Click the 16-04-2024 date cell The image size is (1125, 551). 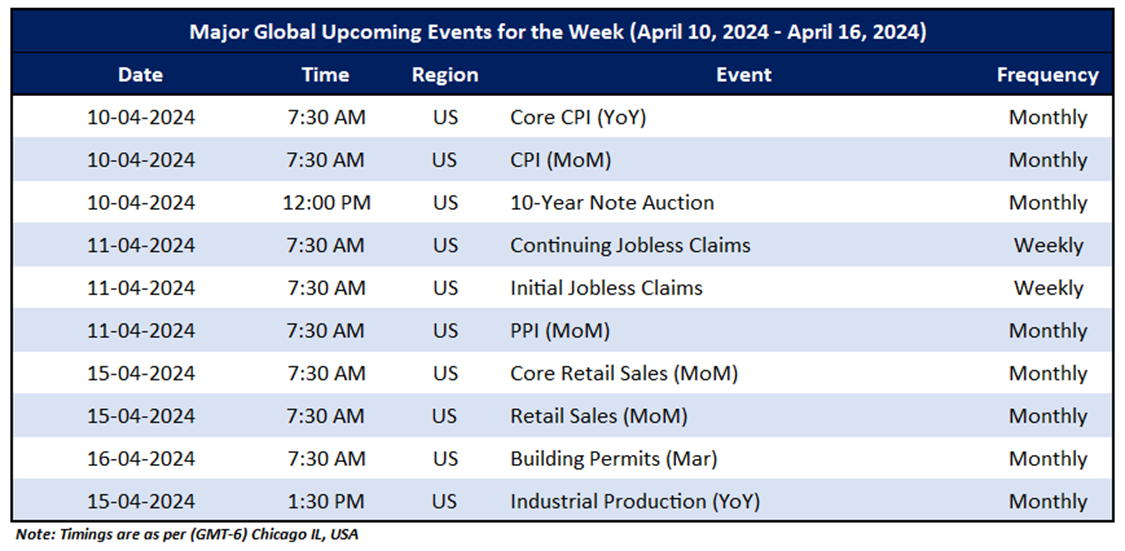[140, 459]
